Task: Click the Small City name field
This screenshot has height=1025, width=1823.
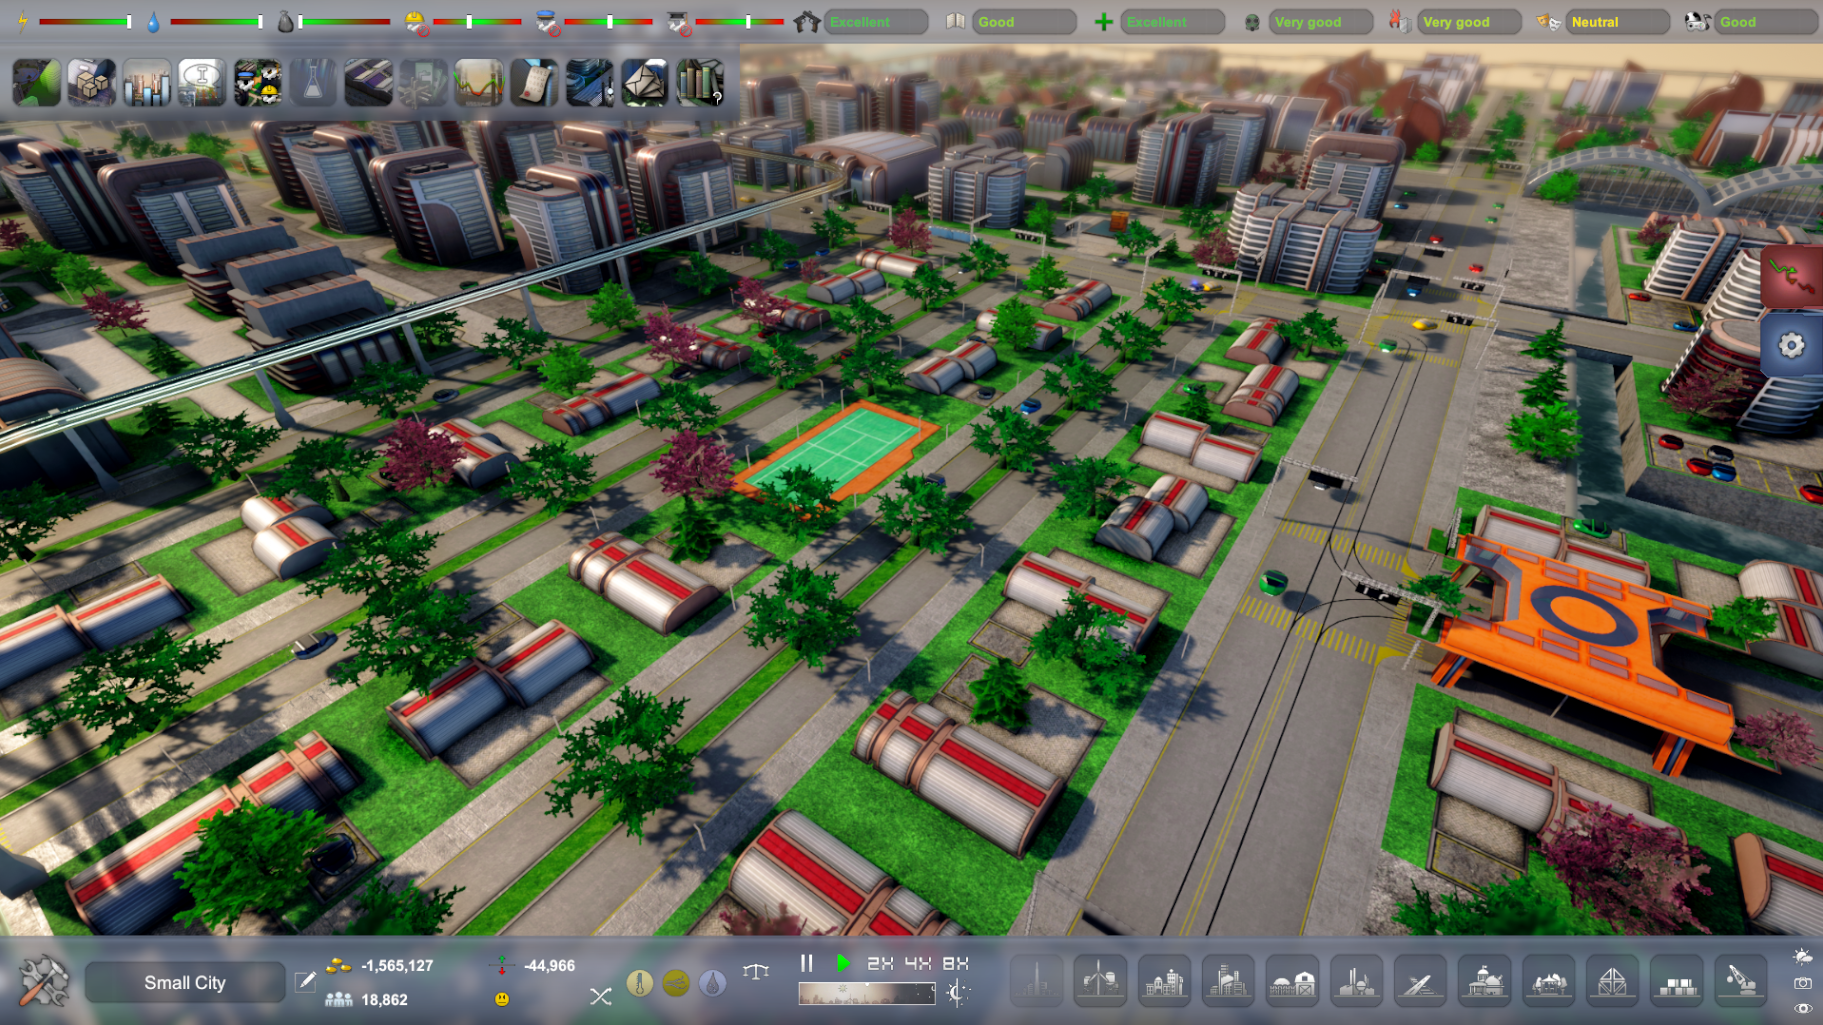Action: [x=185, y=982]
